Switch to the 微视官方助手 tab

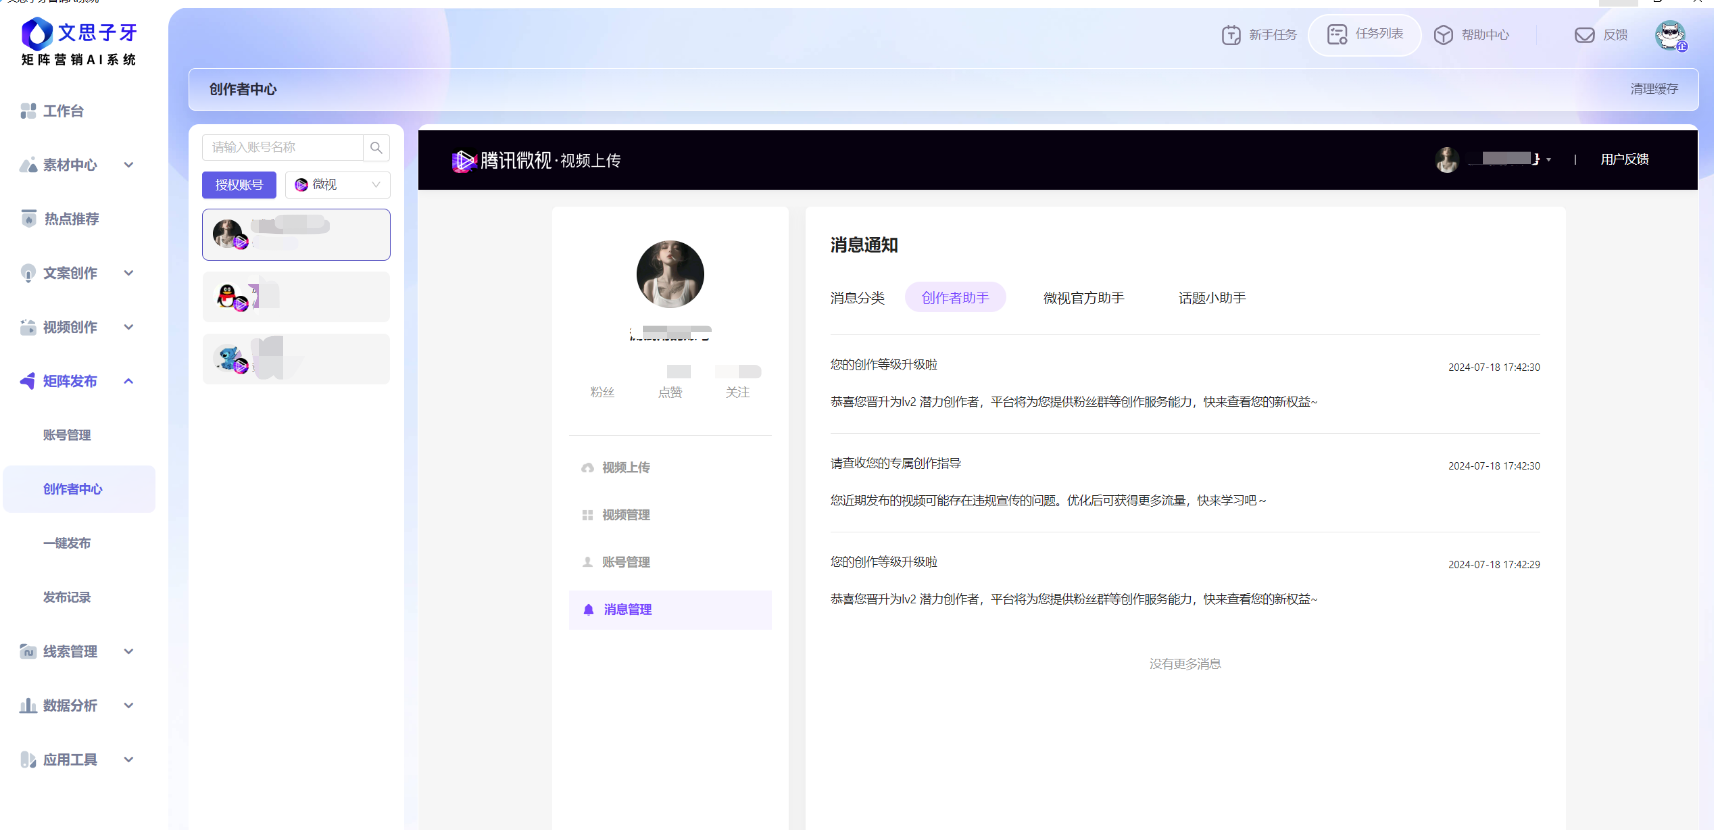click(1084, 298)
